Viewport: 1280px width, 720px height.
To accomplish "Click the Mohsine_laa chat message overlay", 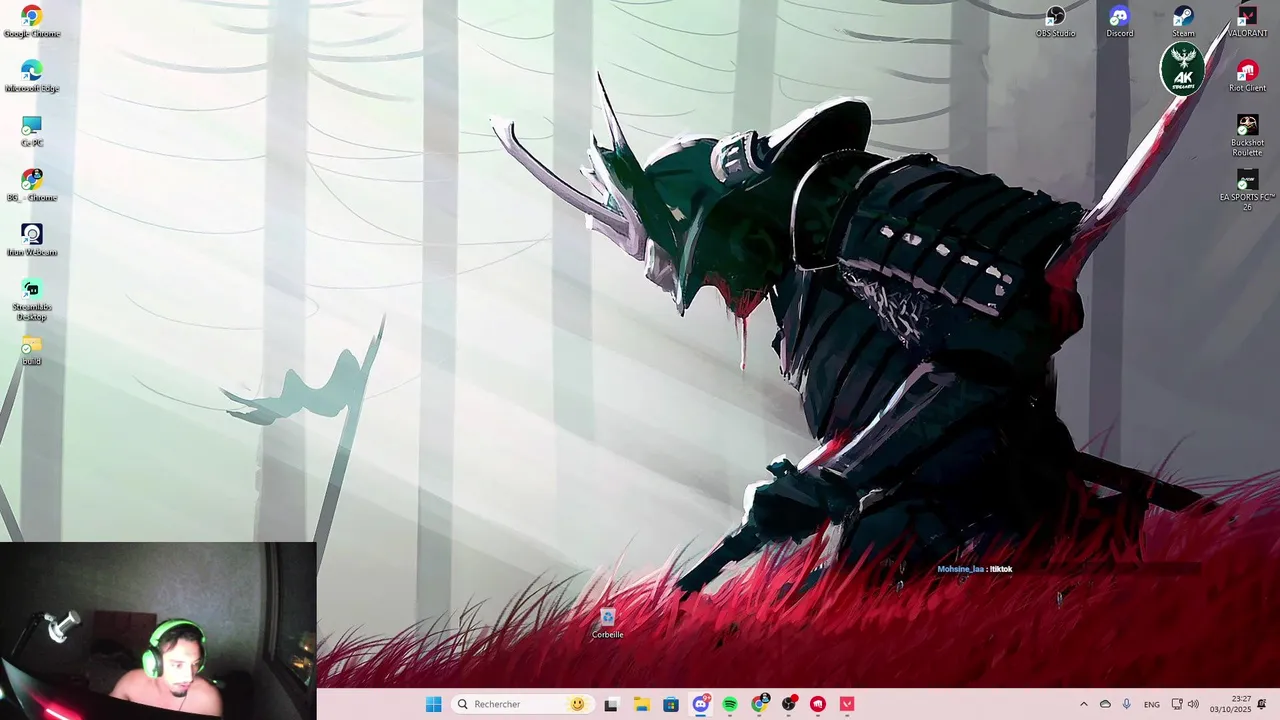I will 975,569.
